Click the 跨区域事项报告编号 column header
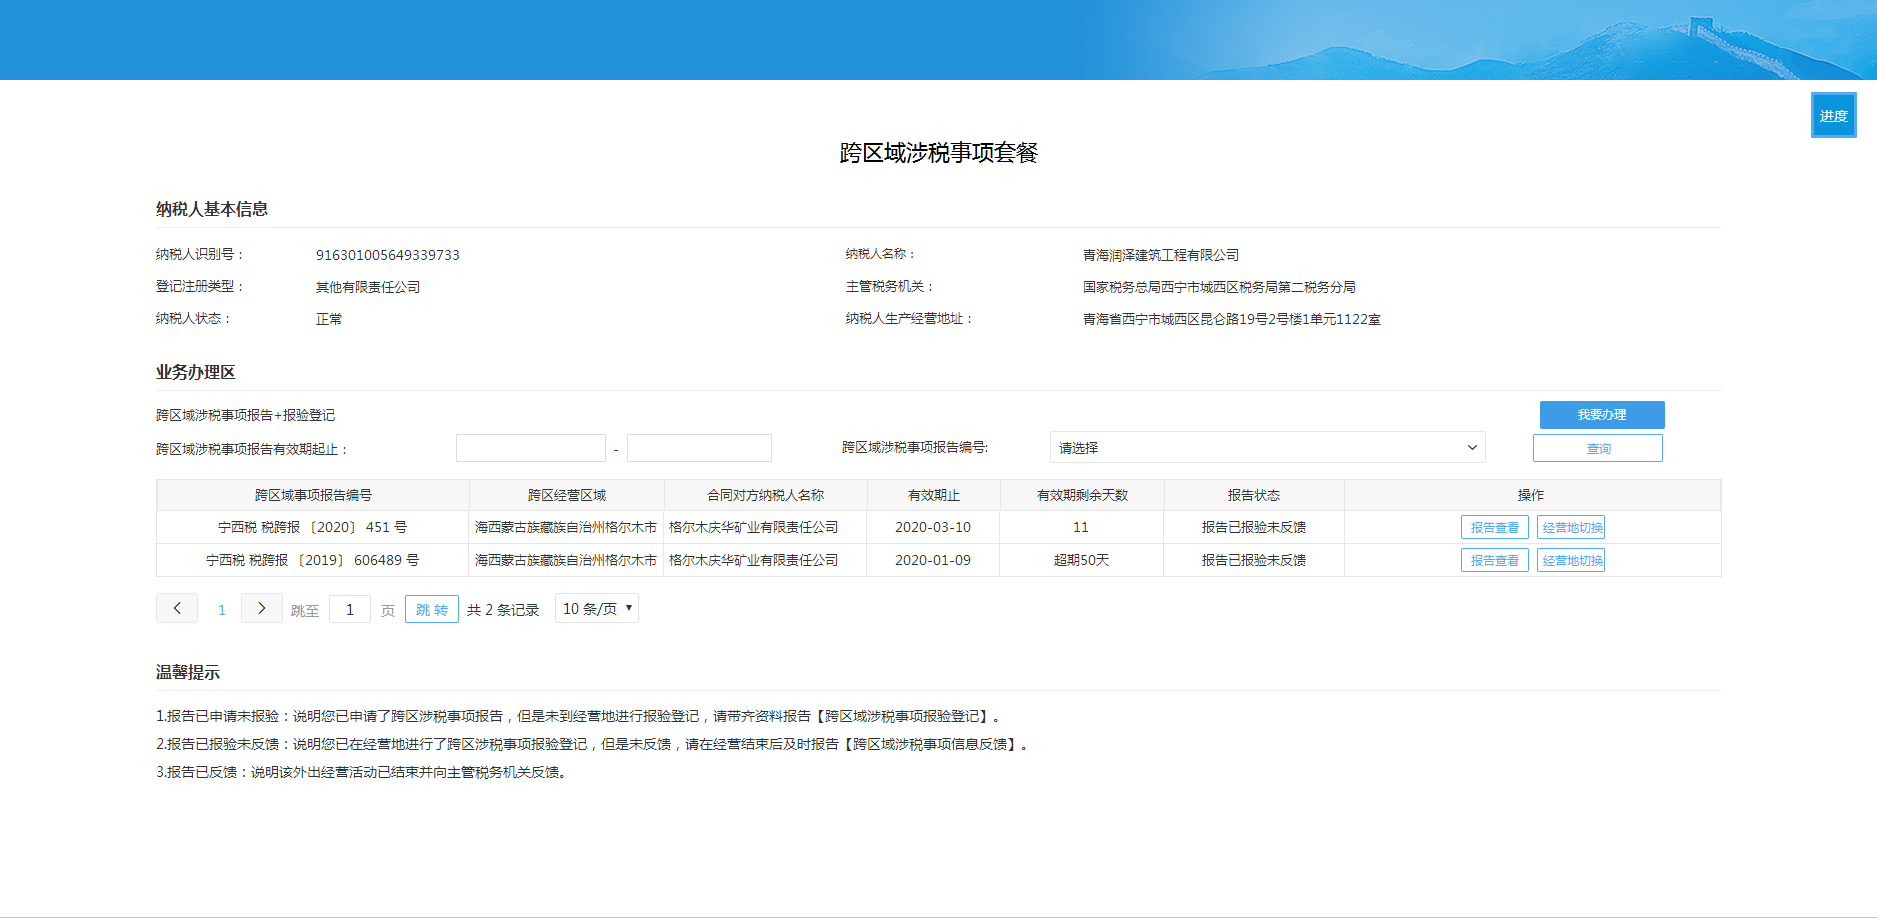Screen dimensions: 1877x921 pos(313,495)
